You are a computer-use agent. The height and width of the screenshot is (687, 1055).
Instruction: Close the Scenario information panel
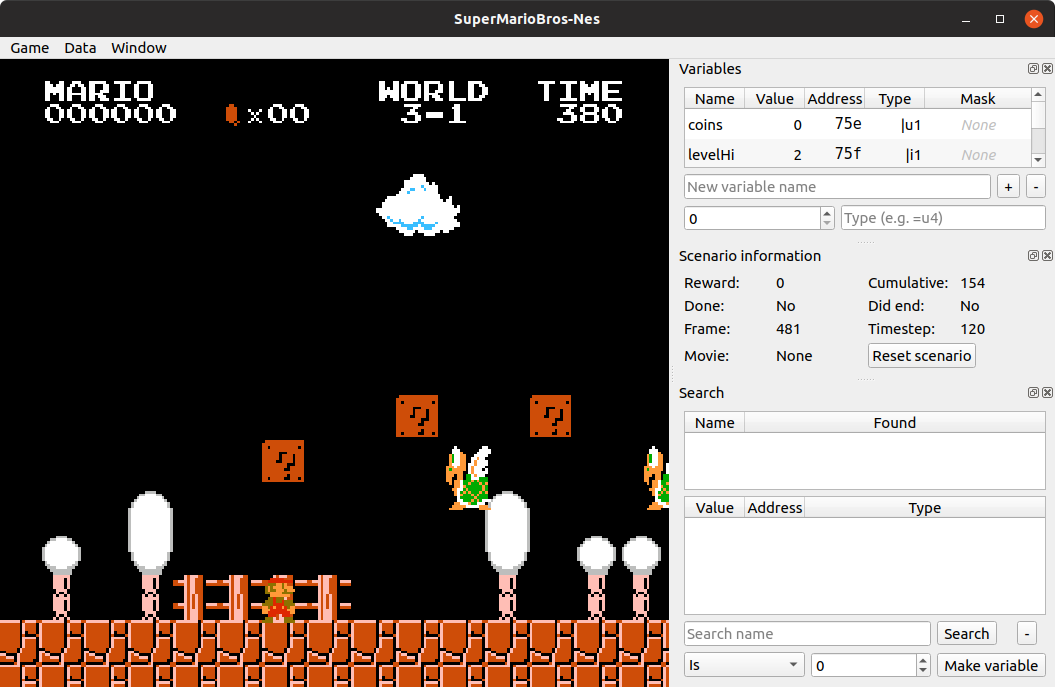pyautogui.click(x=1048, y=256)
